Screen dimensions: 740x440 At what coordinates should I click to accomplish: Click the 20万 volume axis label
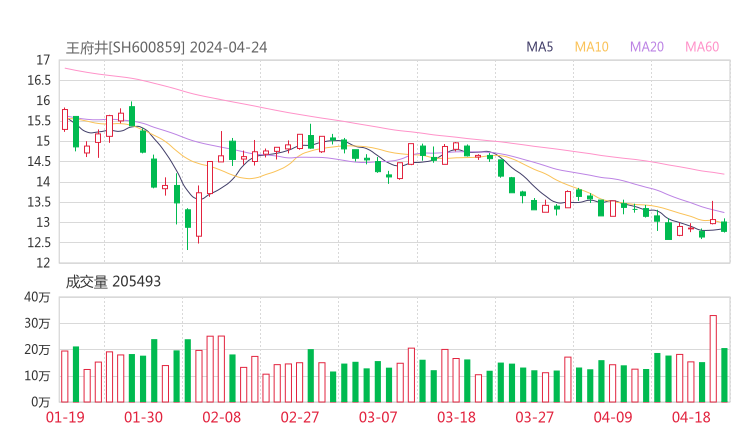[37, 350]
